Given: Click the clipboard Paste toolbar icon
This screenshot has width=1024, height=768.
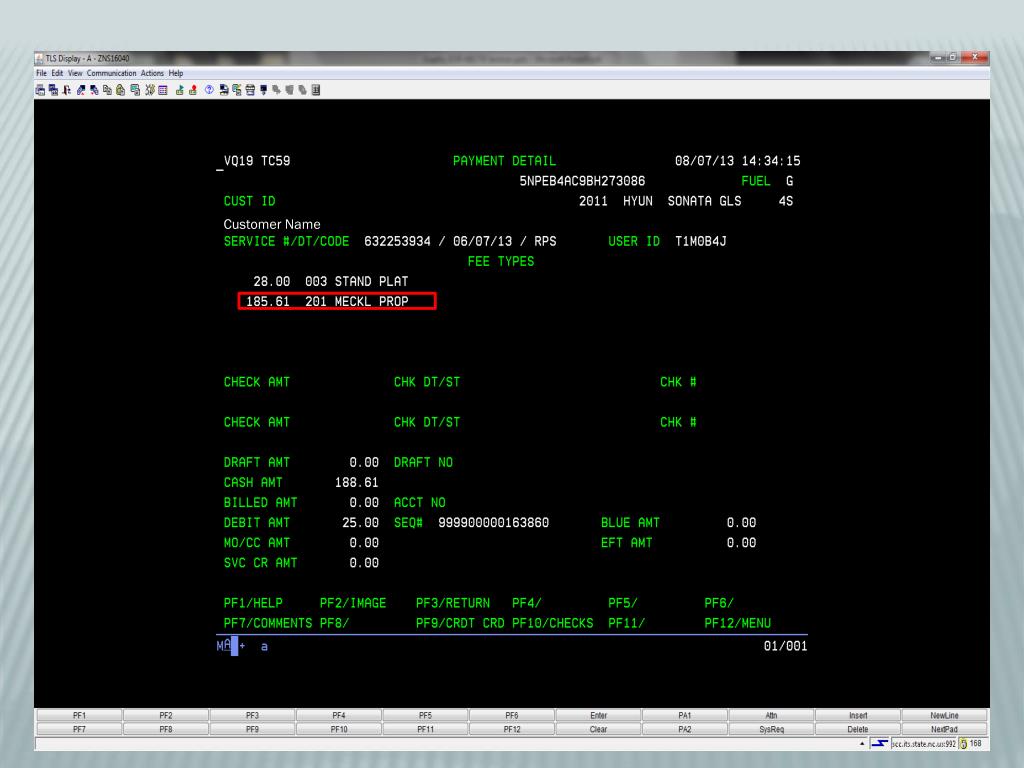Looking at the screenshot, I should 120,90.
